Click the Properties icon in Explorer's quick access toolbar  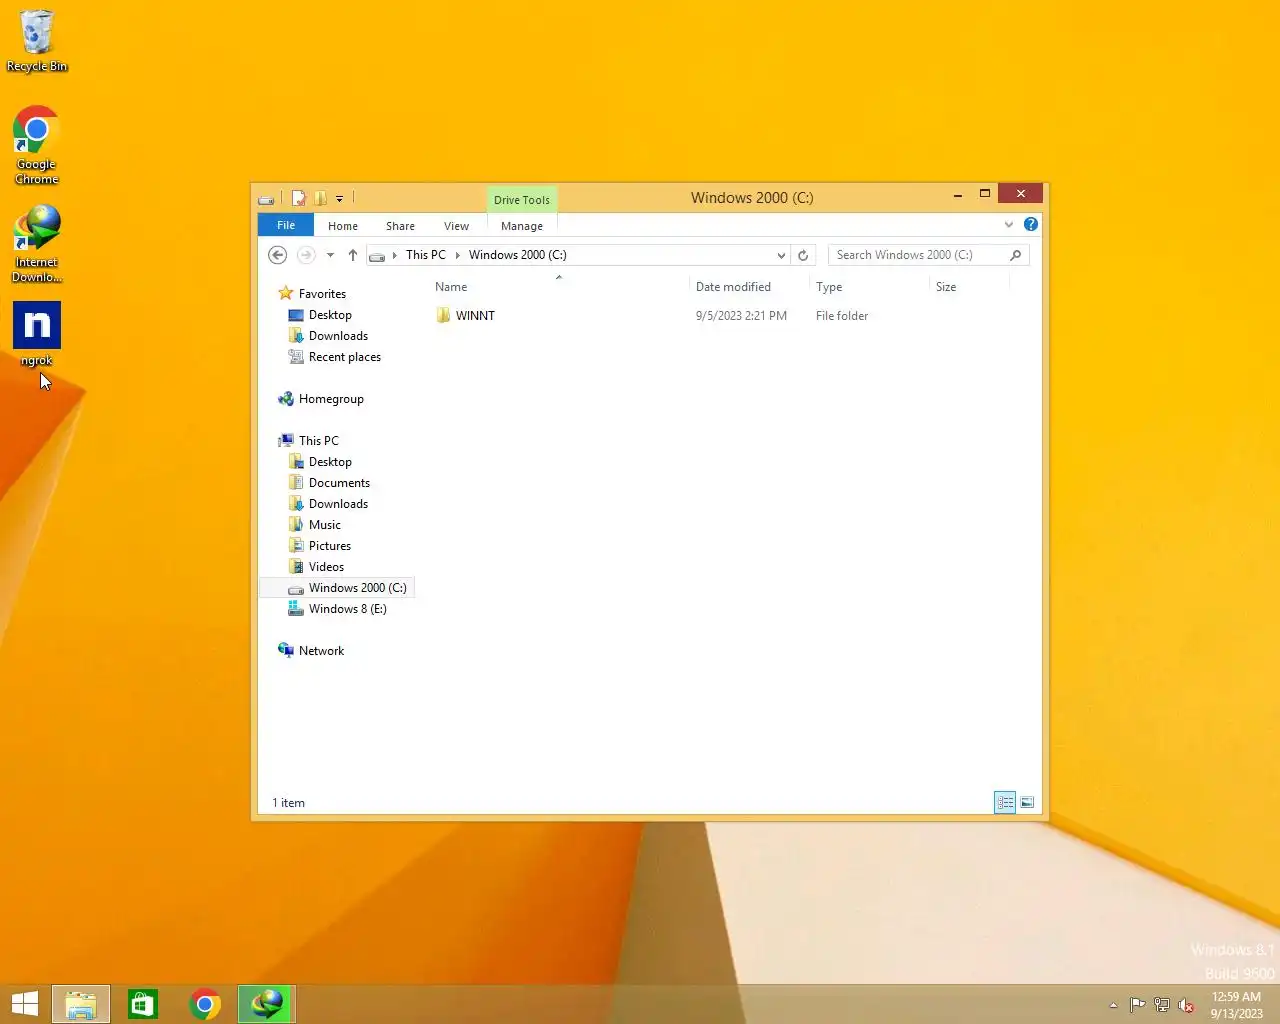pos(298,198)
